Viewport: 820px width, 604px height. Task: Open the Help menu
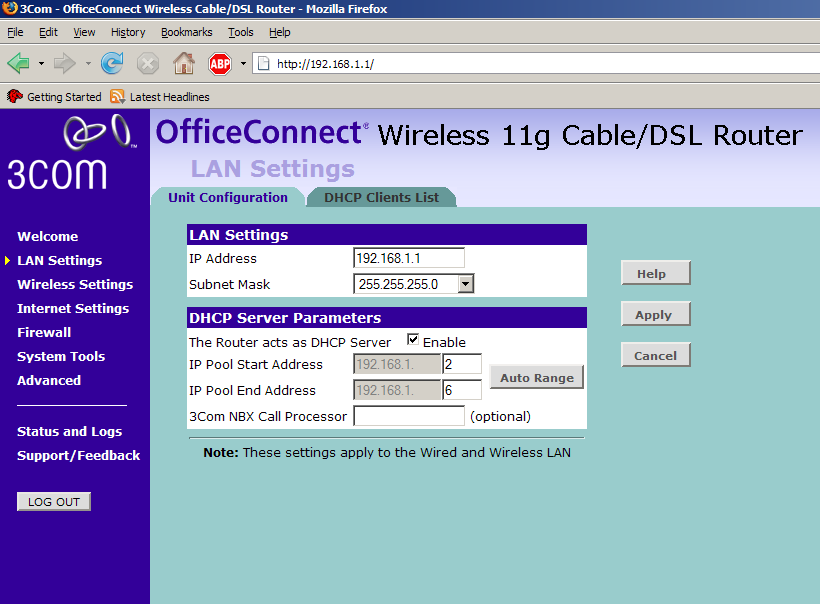pyautogui.click(x=280, y=32)
